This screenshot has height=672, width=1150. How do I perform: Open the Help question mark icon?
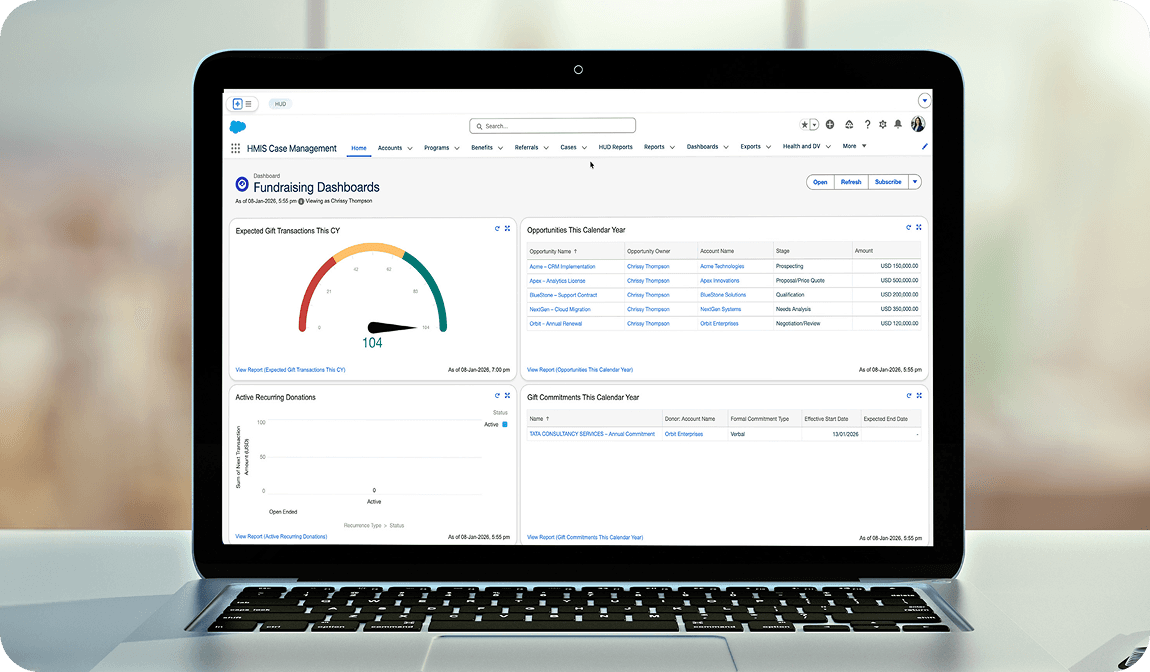coord(867,125)
